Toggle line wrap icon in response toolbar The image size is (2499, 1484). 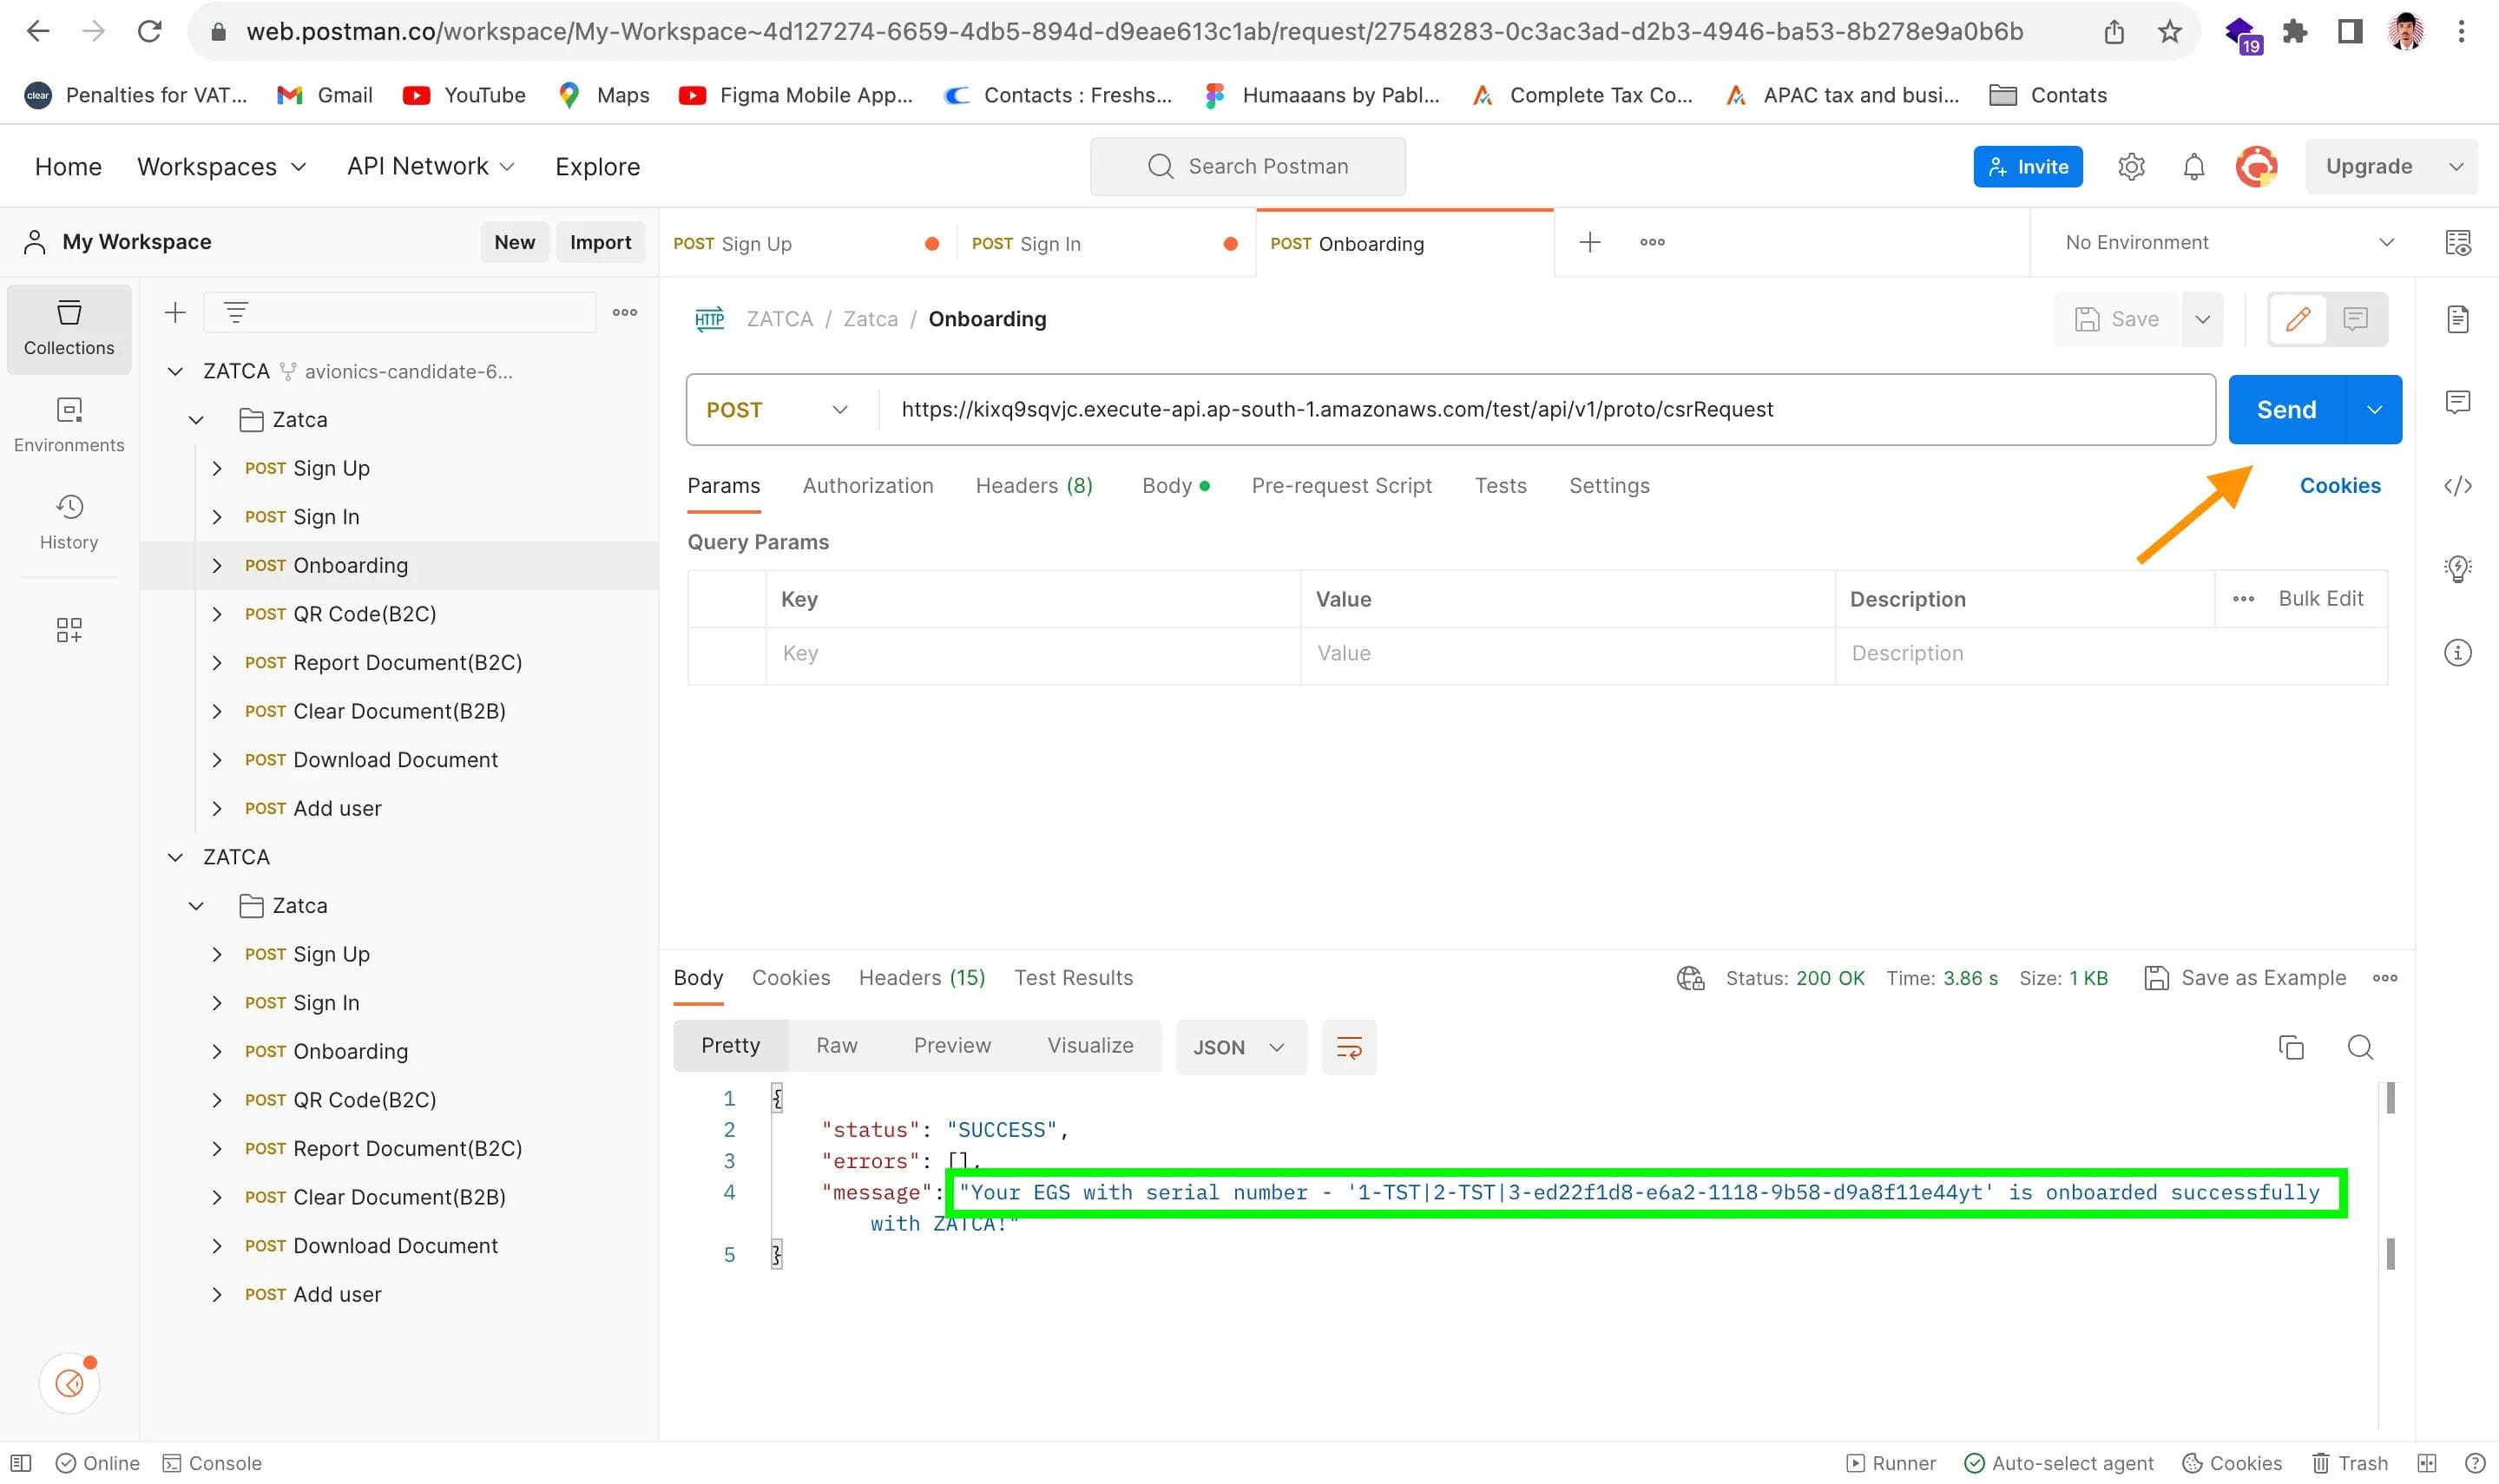click(x=1349, y=1048)
